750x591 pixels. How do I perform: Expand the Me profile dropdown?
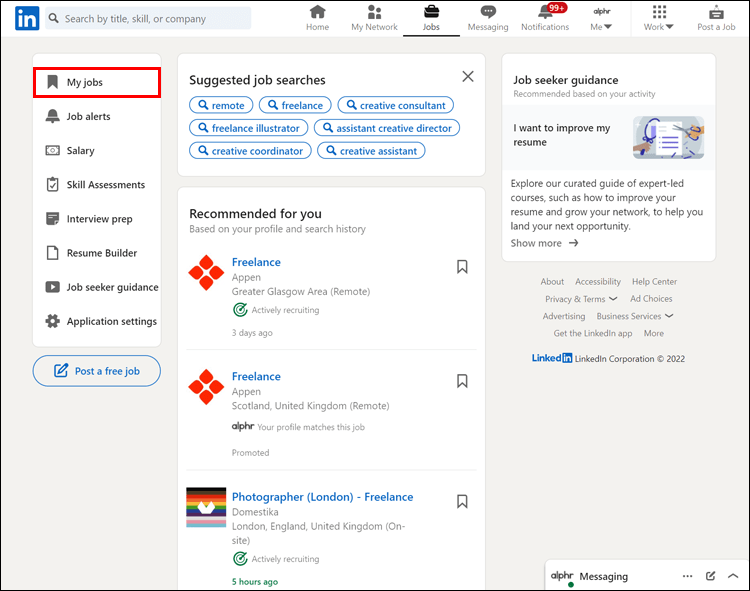point(602,19)
